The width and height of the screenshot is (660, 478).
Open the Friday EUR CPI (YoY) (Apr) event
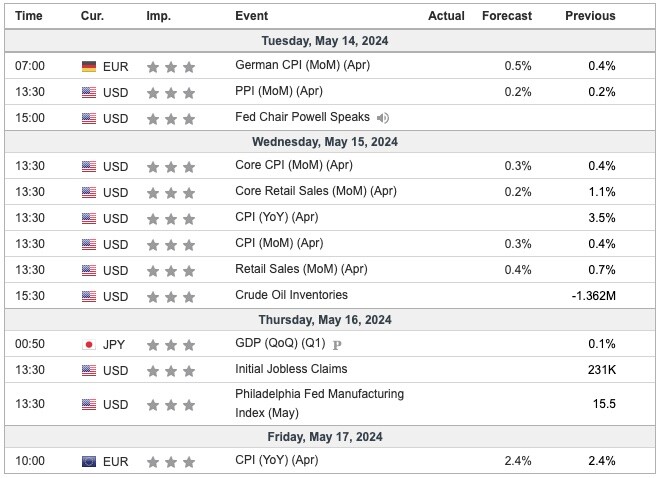pyautogui.click(x=277, y=460)
